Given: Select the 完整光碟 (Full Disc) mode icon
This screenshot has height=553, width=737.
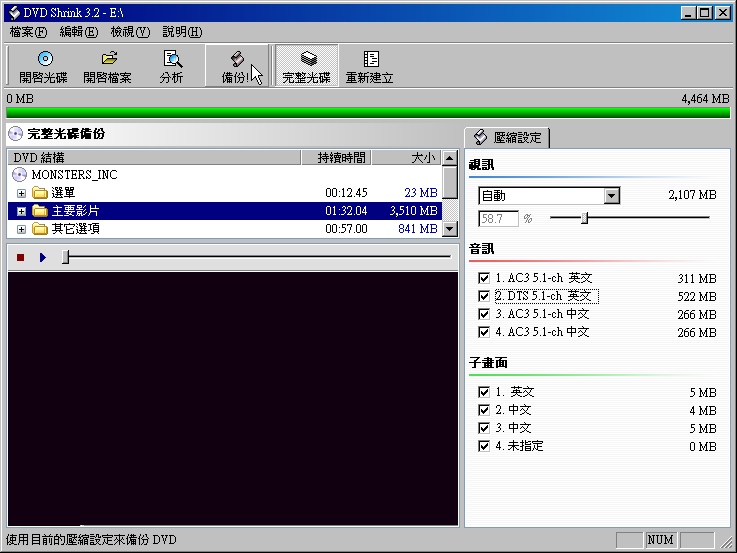Looking at the screenshot, I should coord(309,59).
